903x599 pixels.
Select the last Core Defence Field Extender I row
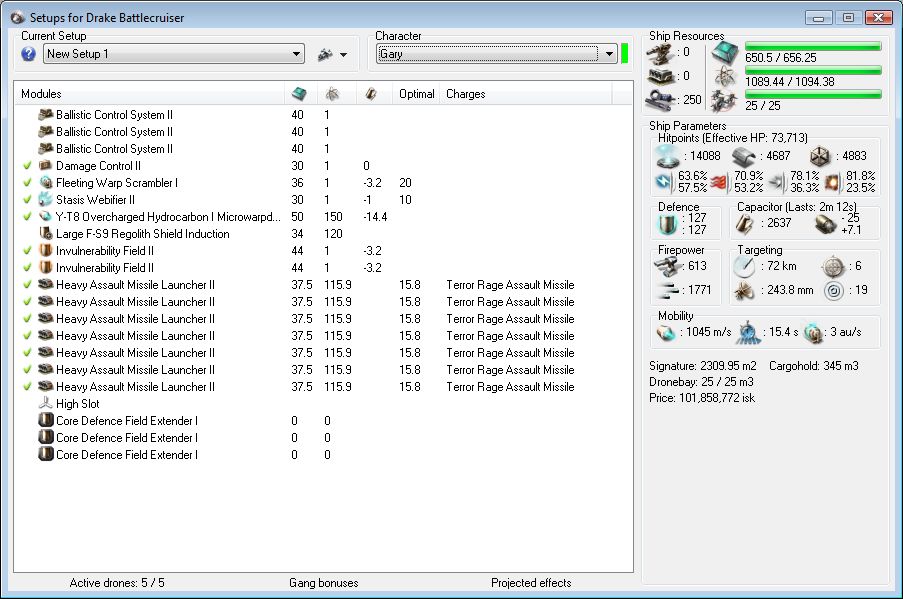[322, 454]
